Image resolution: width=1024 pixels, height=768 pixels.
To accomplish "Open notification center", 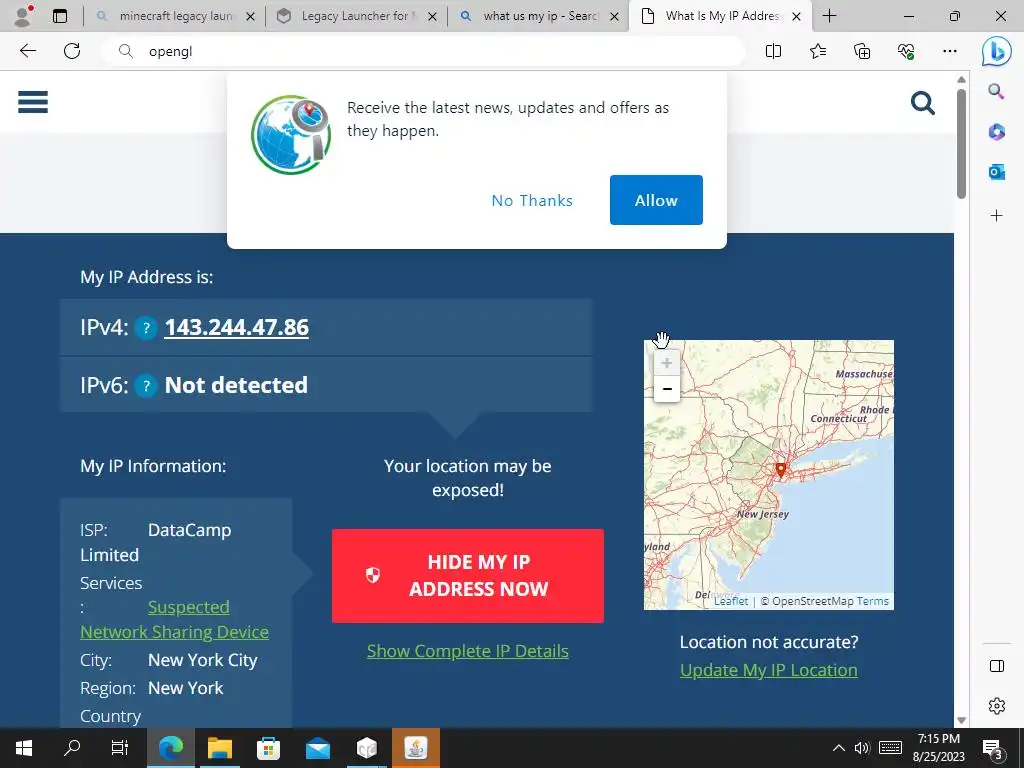I will [x=993, y=748].
